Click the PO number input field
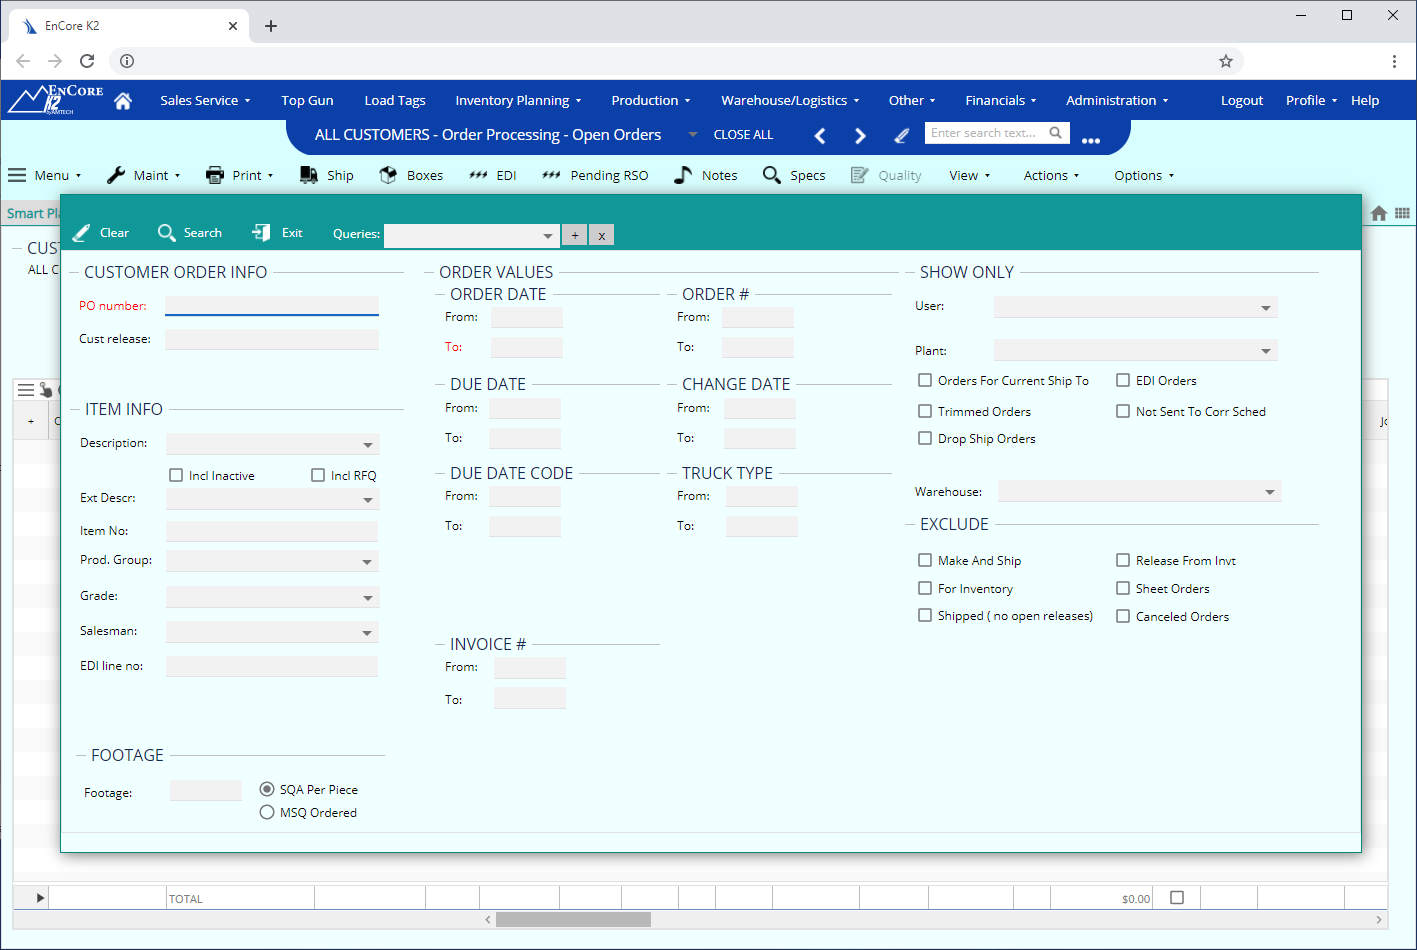Viewport: 1417px width, 950px height. point(271,306)
